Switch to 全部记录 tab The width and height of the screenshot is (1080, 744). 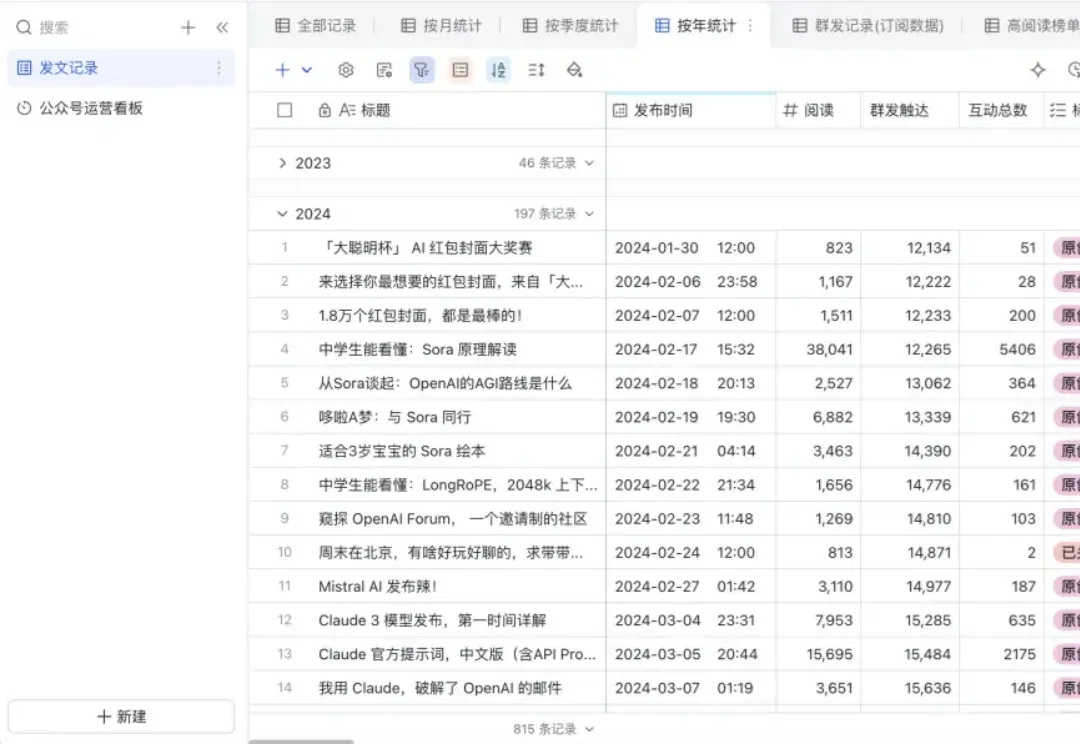[315, 26]
